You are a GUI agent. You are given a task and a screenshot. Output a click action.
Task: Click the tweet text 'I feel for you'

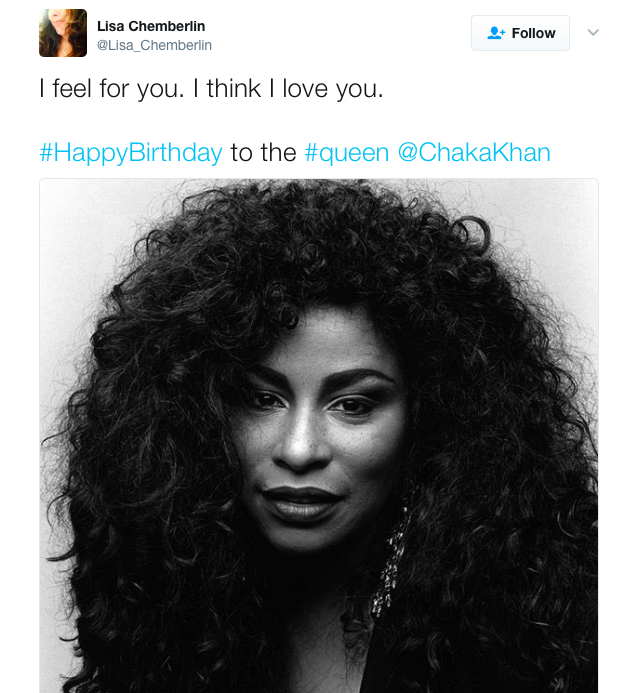point(111,89)
